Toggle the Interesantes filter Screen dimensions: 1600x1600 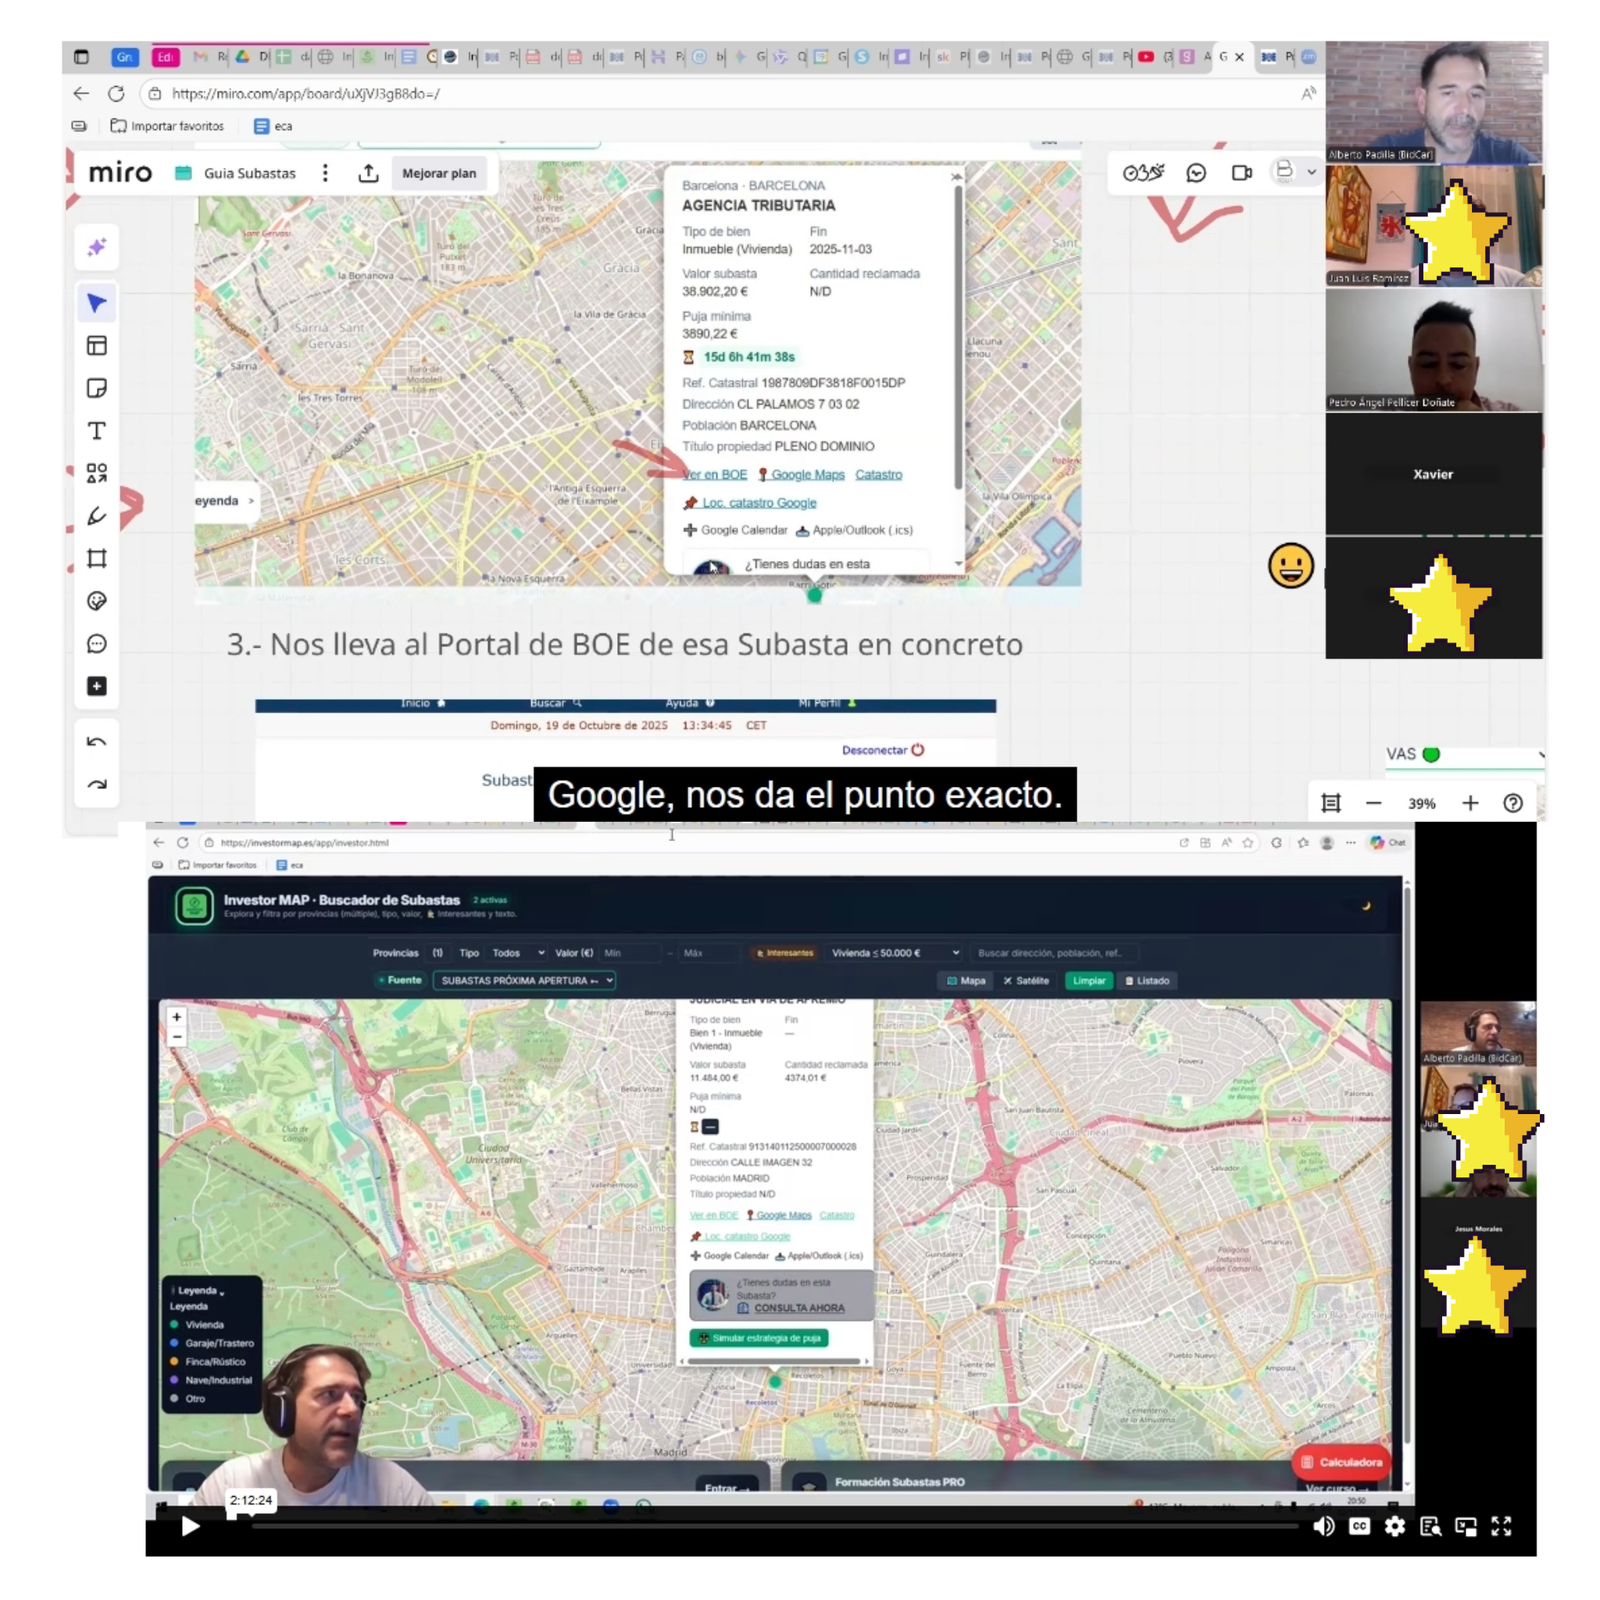coord(785,953)
